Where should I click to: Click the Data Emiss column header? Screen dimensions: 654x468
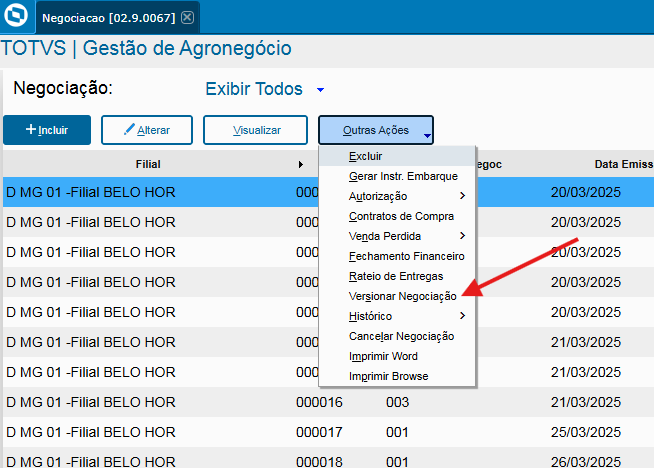(624, 164)
